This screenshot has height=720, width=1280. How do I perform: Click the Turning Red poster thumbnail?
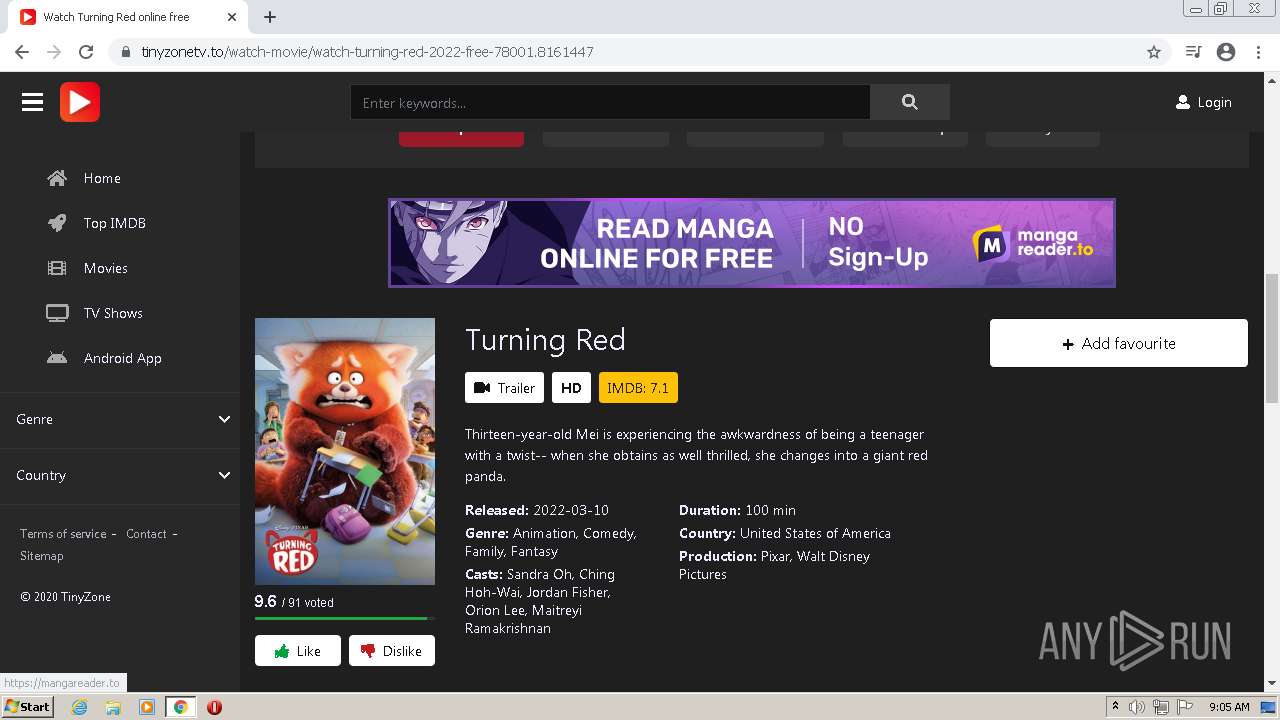[345, 451]
